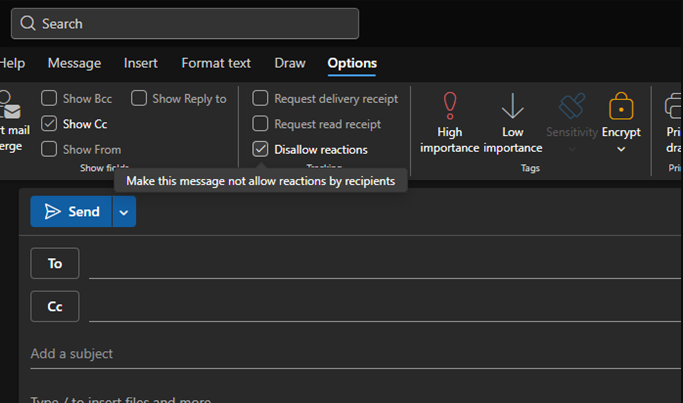The height and width of the screenshot is (403, 683).
Task: Click the Encrypt lock icon
Action: [621, 106]
